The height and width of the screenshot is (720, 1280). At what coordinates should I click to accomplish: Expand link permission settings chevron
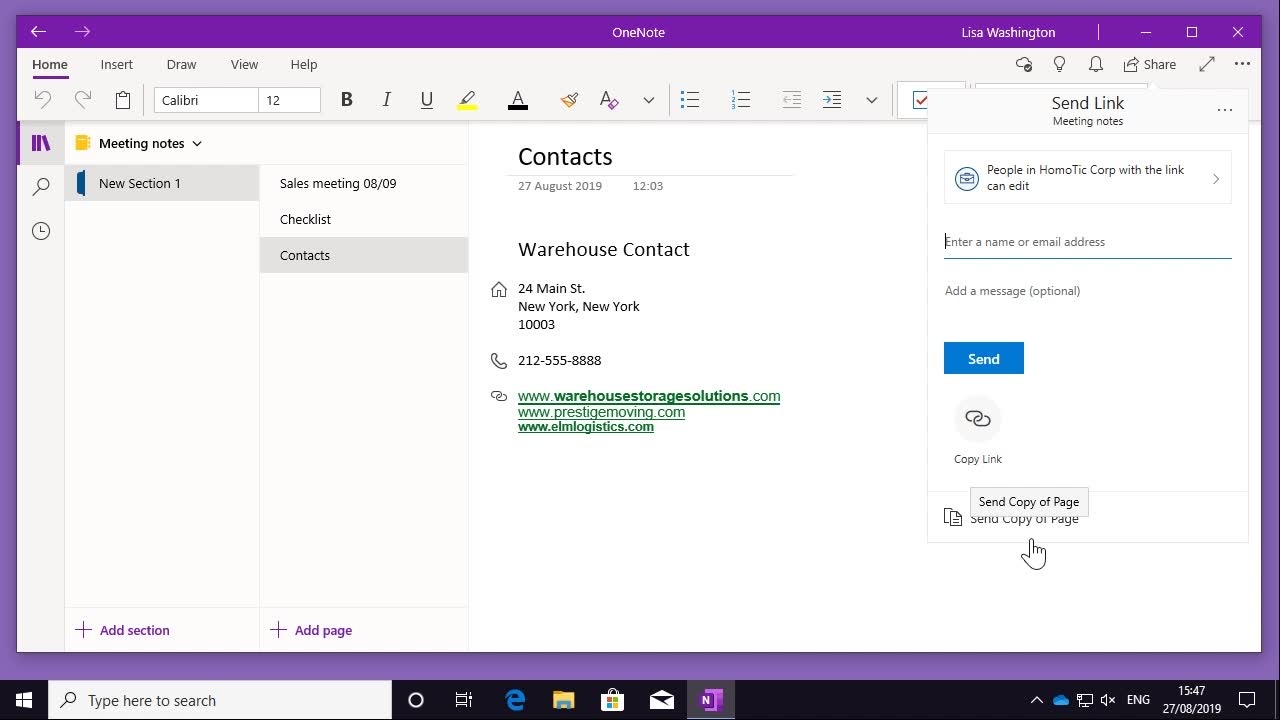tap(1216, 179)
